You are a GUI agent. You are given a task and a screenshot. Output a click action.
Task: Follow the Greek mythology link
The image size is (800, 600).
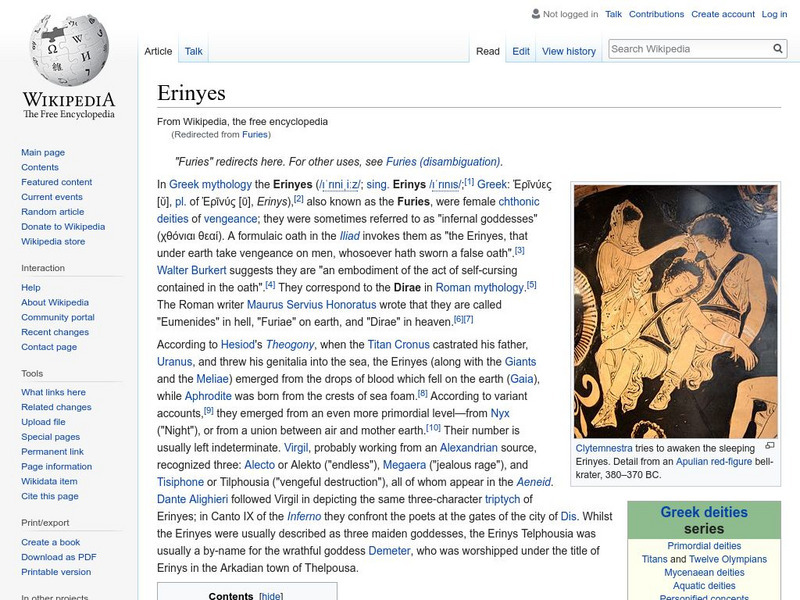click(210, 185)
